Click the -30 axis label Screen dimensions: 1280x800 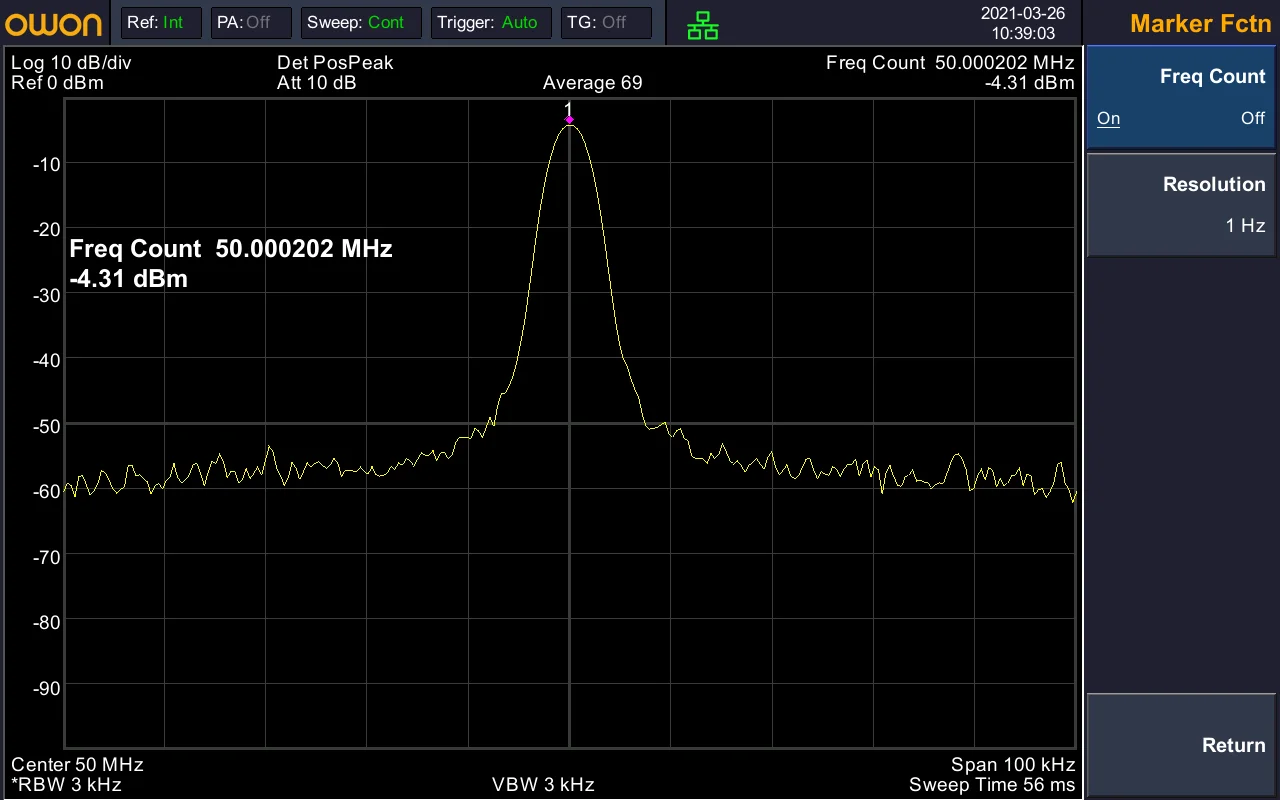pyautogui.click(x=46, y=295)
